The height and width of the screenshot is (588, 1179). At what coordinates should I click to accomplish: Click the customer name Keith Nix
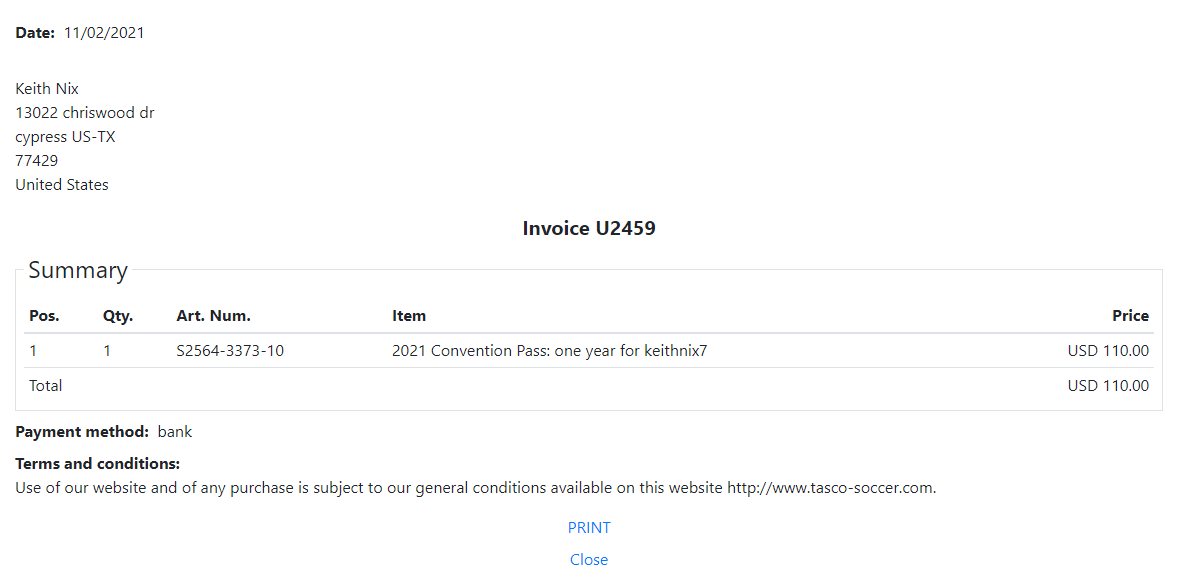47,89
